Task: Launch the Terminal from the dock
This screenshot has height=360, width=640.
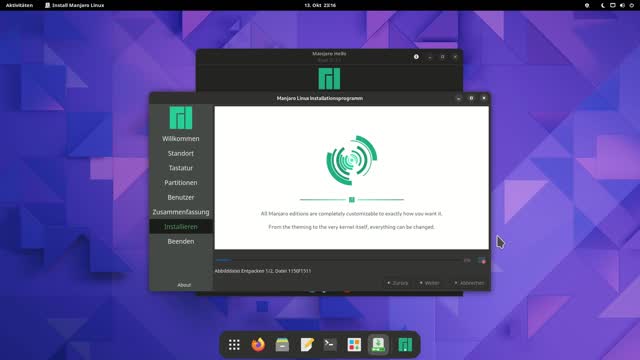Action: (x=330, y=345)
